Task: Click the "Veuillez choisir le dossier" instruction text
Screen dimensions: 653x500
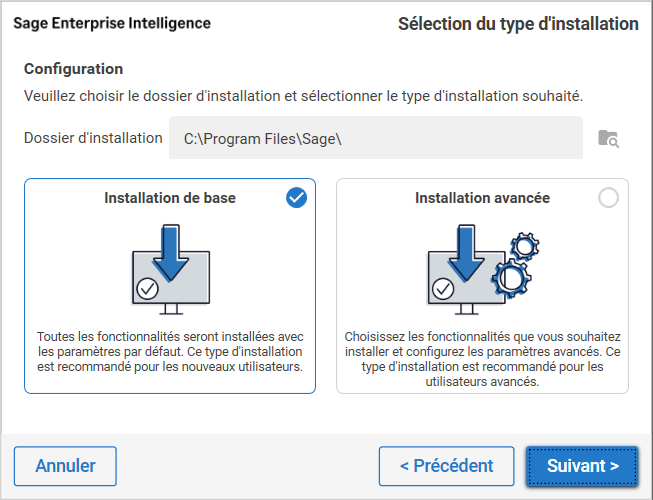Action: tap(303, 96)
